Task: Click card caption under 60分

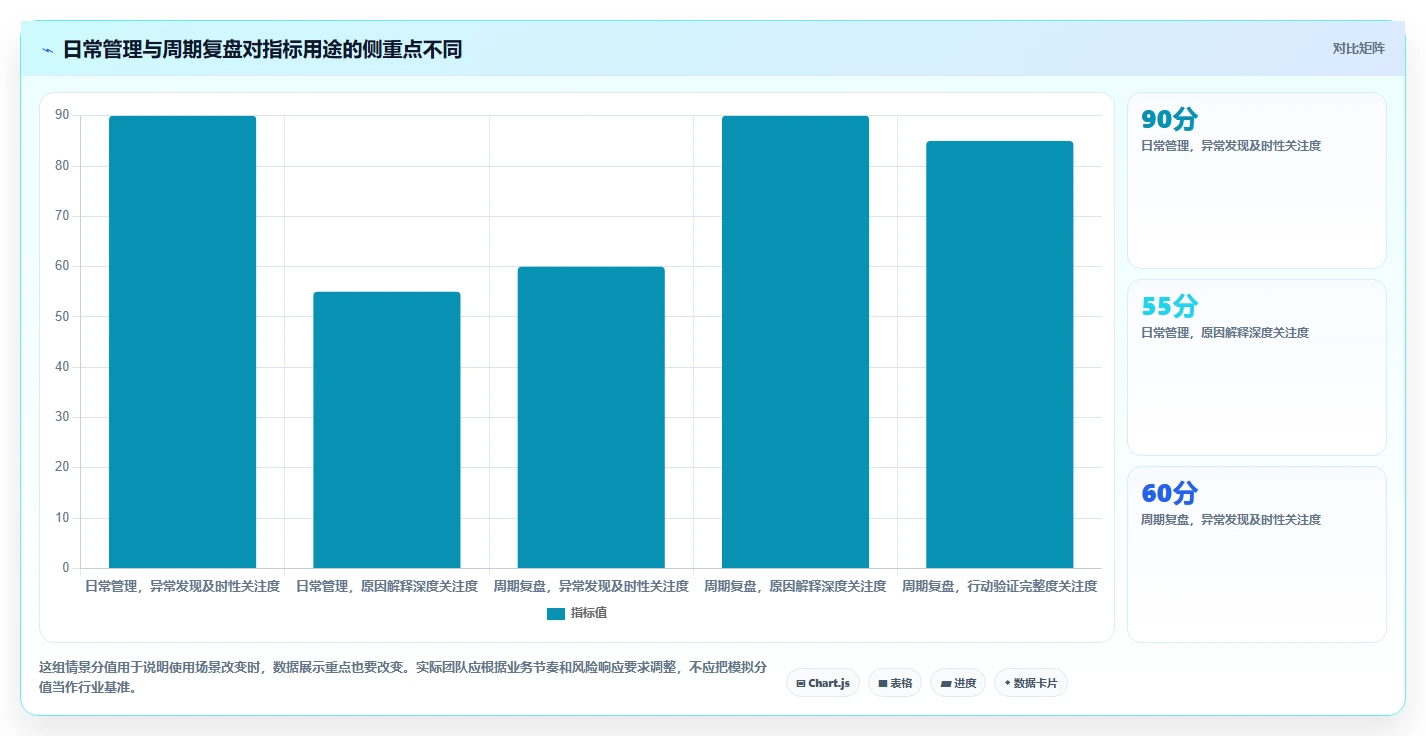Action: pyautogui.click(x=1231, y=520)
